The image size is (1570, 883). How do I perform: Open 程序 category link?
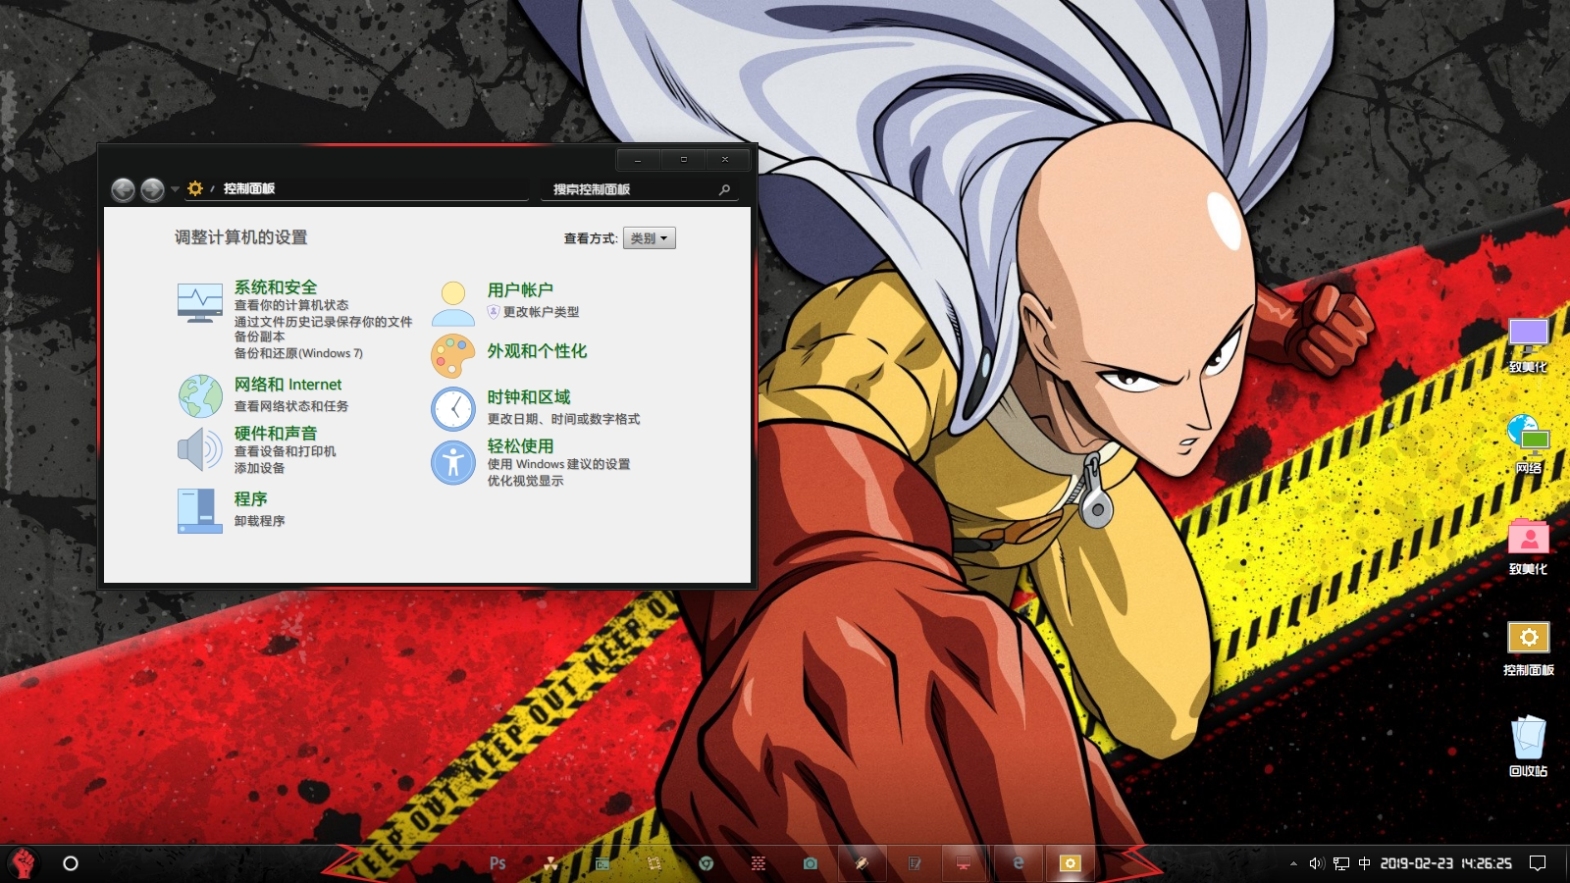point(250,499)
